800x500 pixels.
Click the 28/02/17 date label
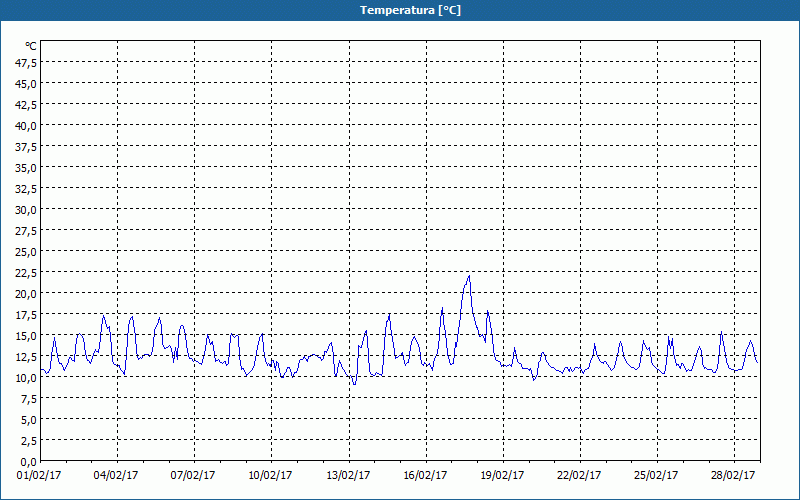(733, 476)
